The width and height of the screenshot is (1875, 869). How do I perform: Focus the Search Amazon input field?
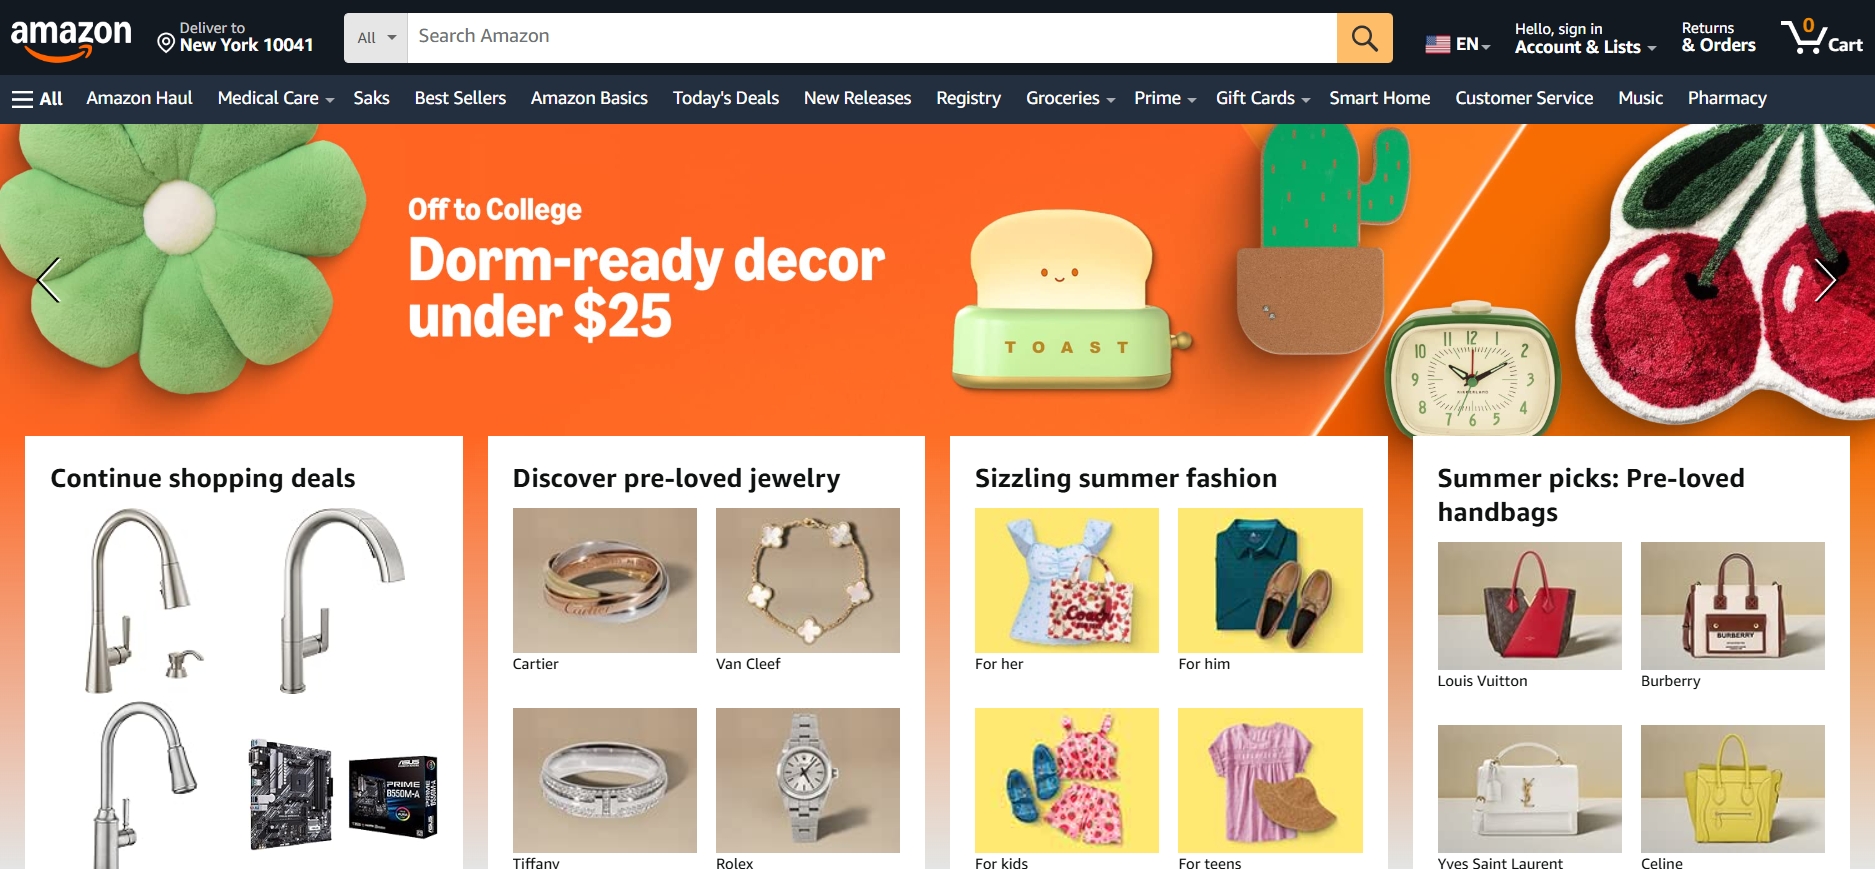[x=872, y=38]
